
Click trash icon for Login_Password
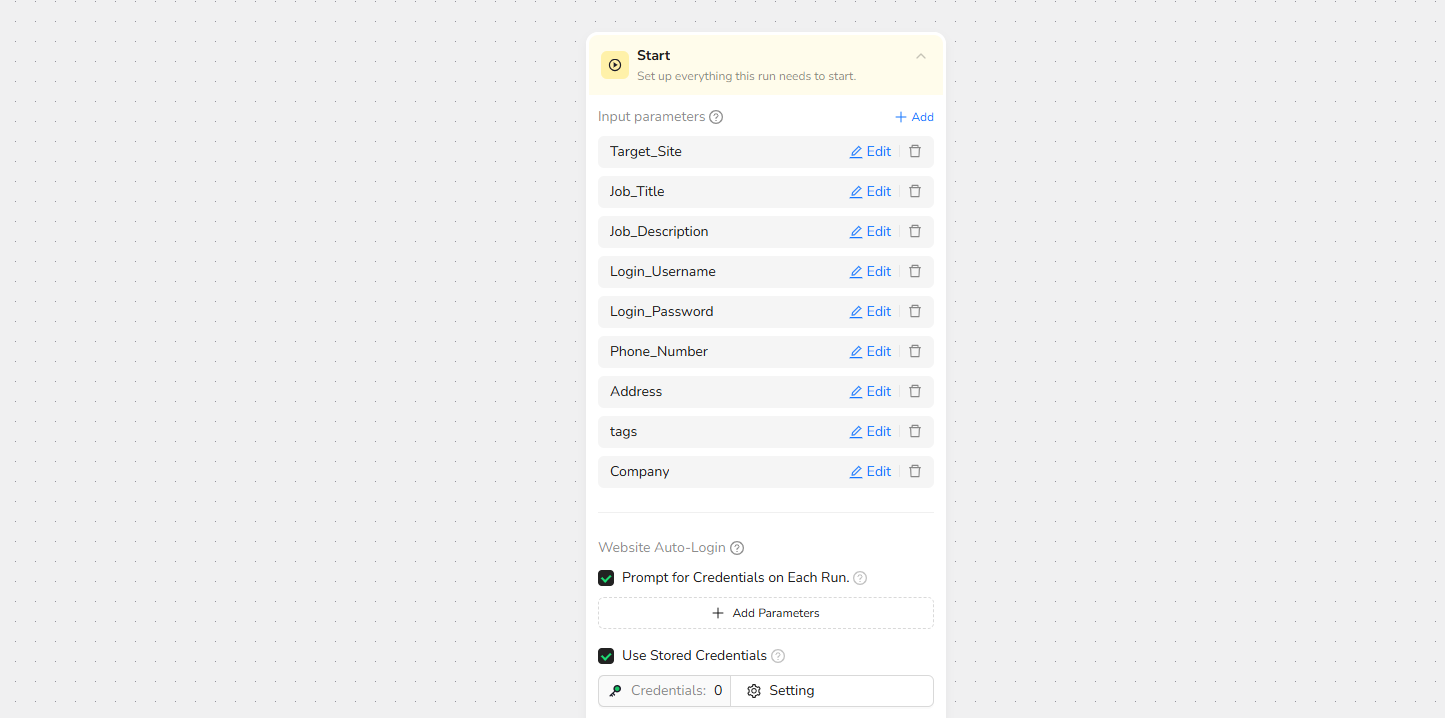click(914, 312)
